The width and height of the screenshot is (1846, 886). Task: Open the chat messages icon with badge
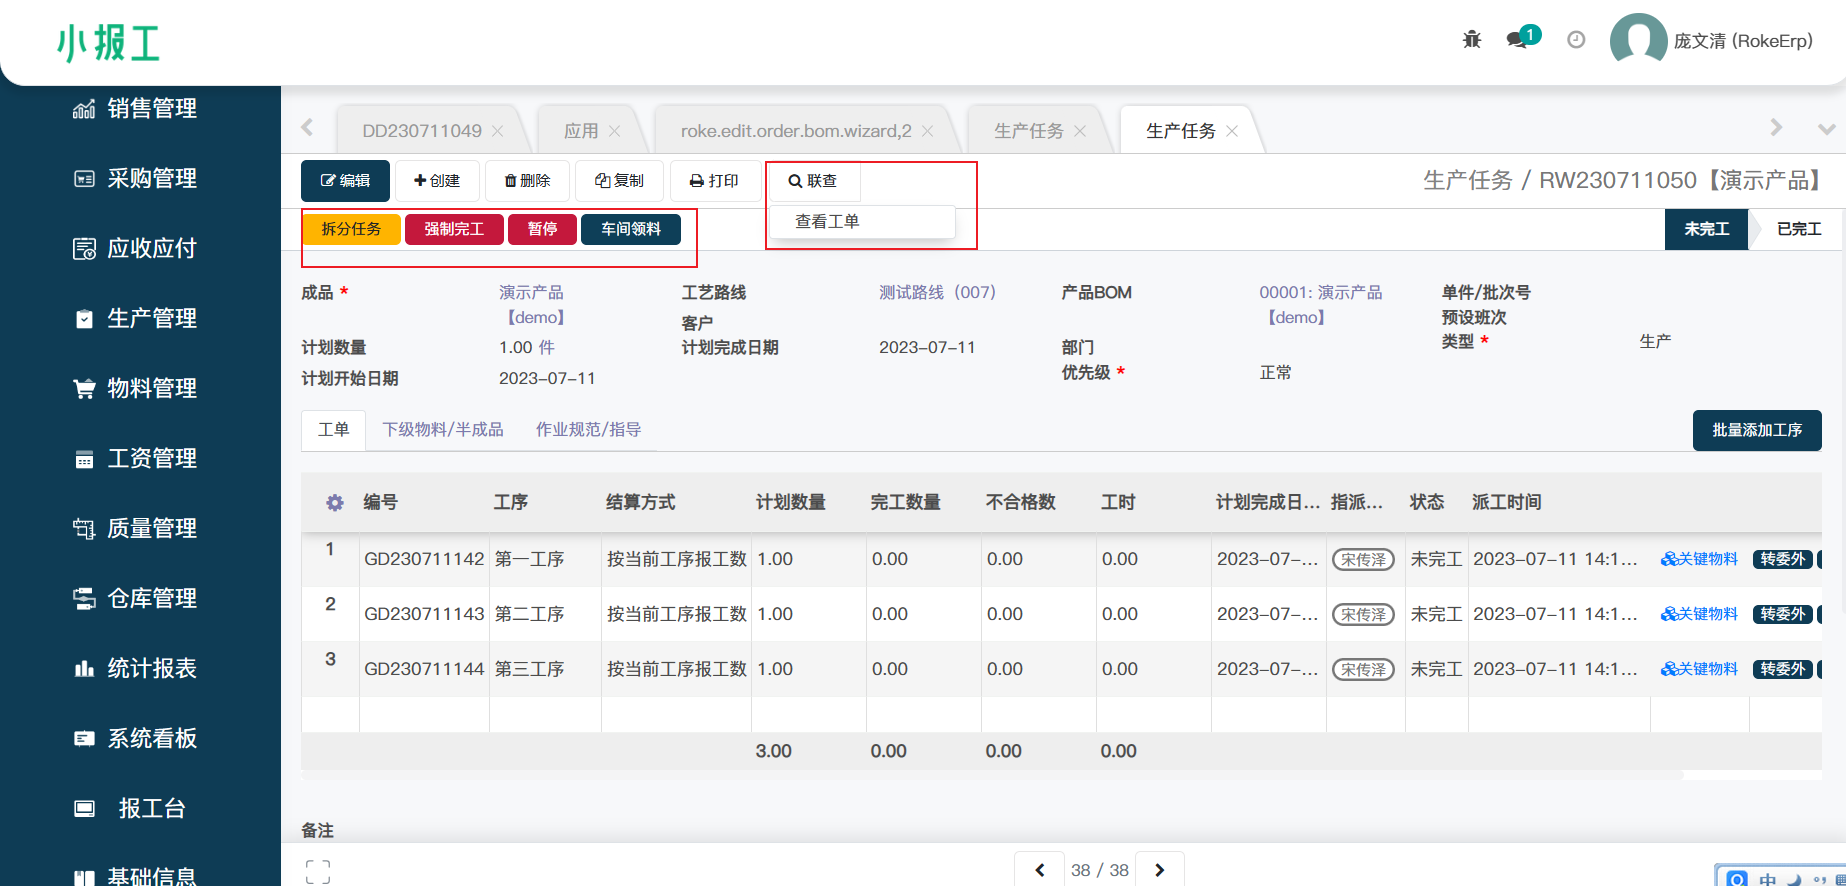tap(1518, 40)
